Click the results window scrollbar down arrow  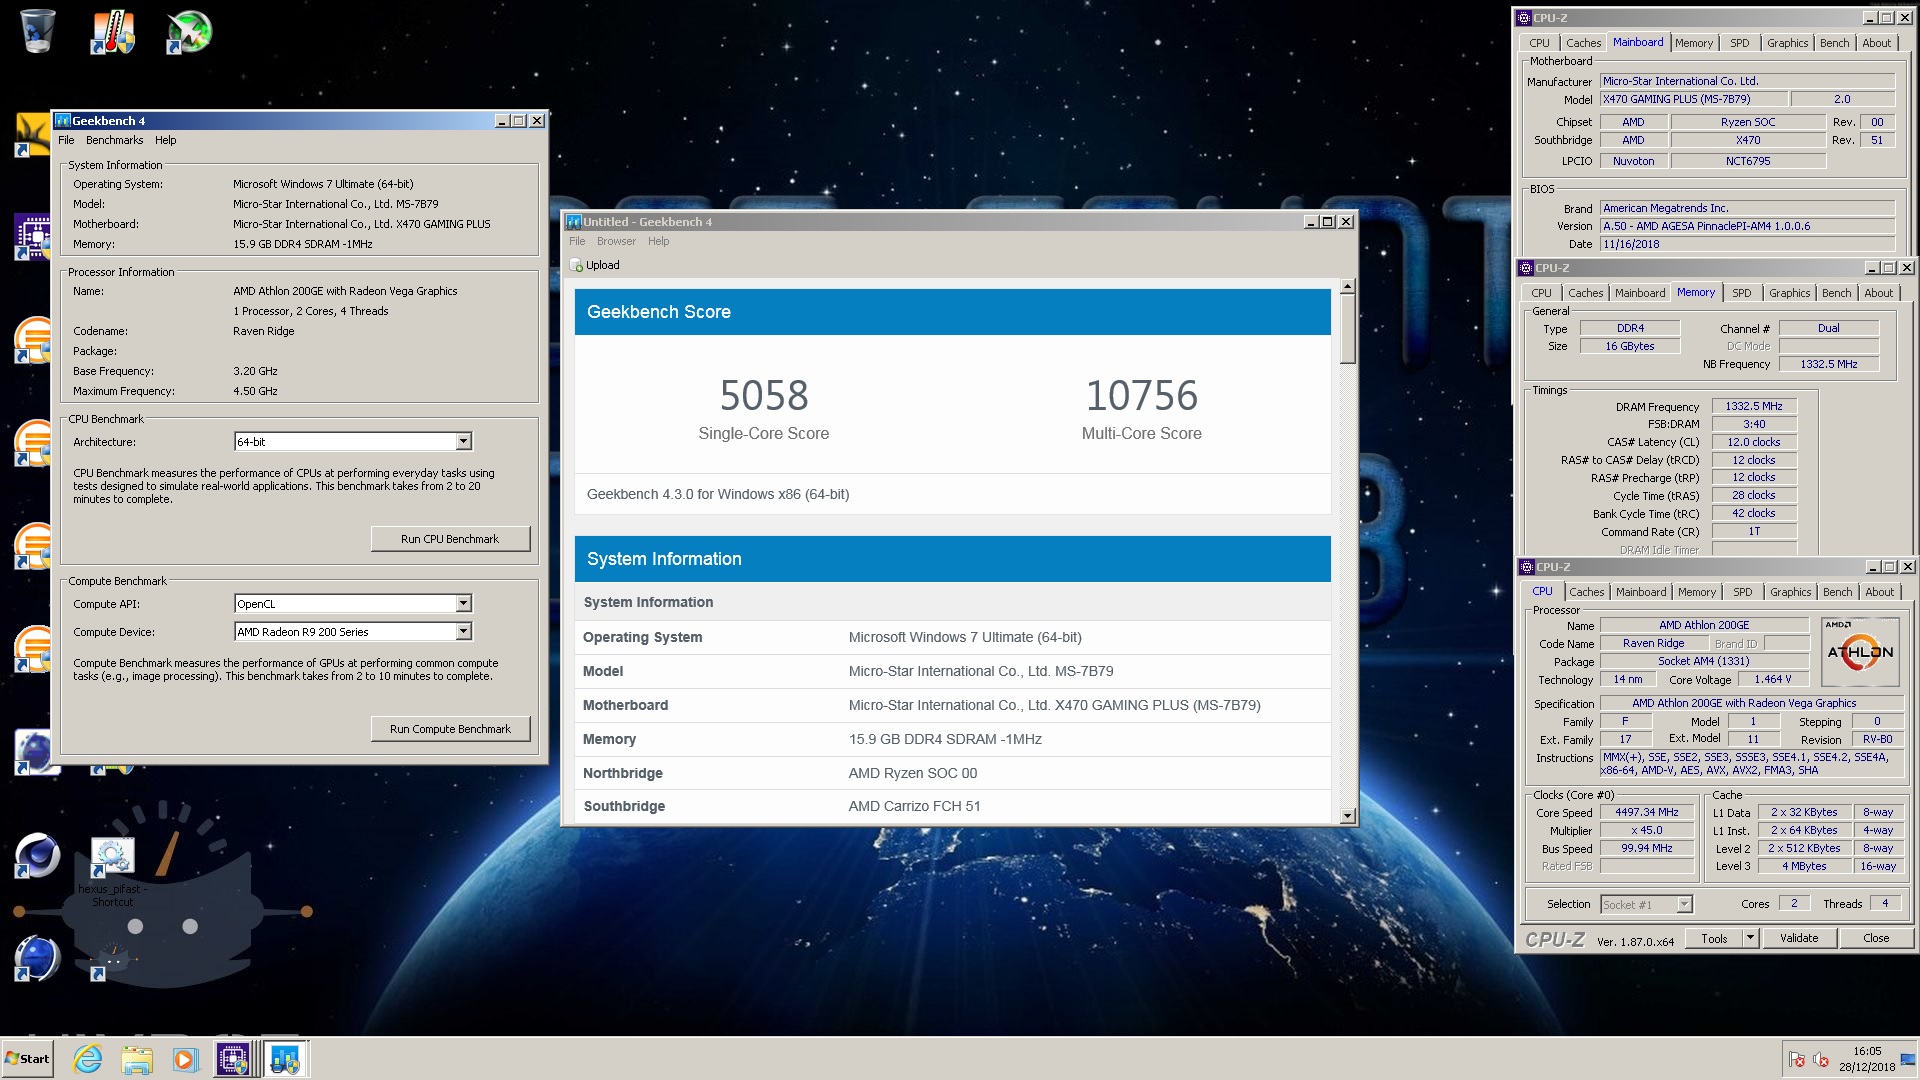pos(1348,816)
